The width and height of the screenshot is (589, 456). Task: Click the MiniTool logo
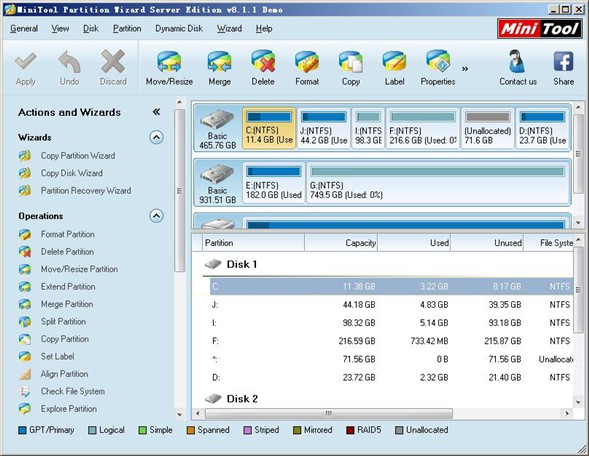539,29
